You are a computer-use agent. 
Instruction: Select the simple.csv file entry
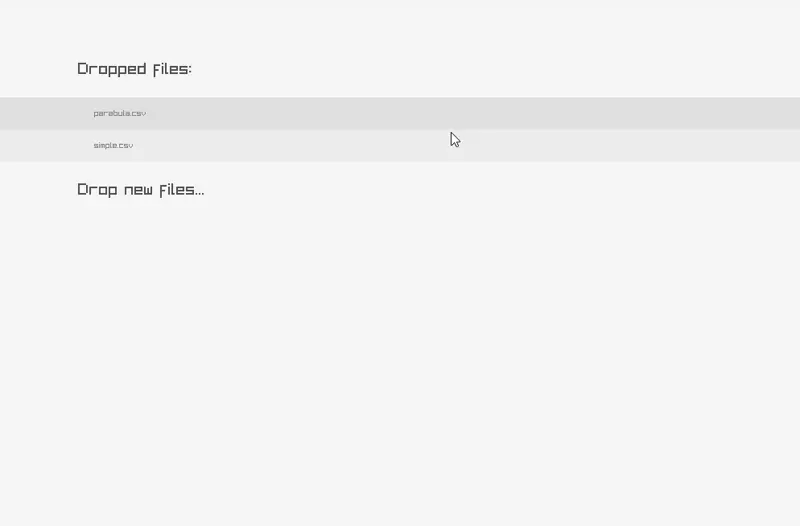113,145
